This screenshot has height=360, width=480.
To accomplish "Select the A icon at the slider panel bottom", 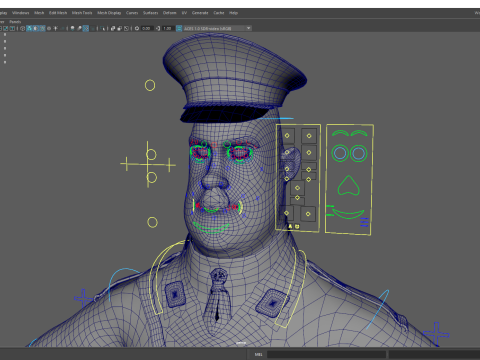I will click(290, 226).
